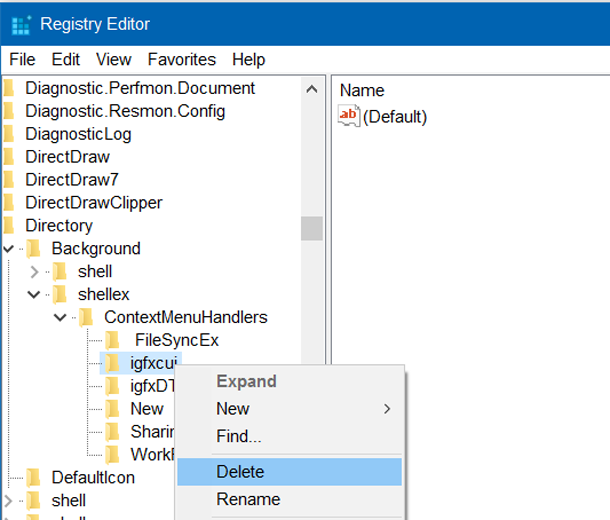Click the tree pane scroll up arrow

click(312, 89)
